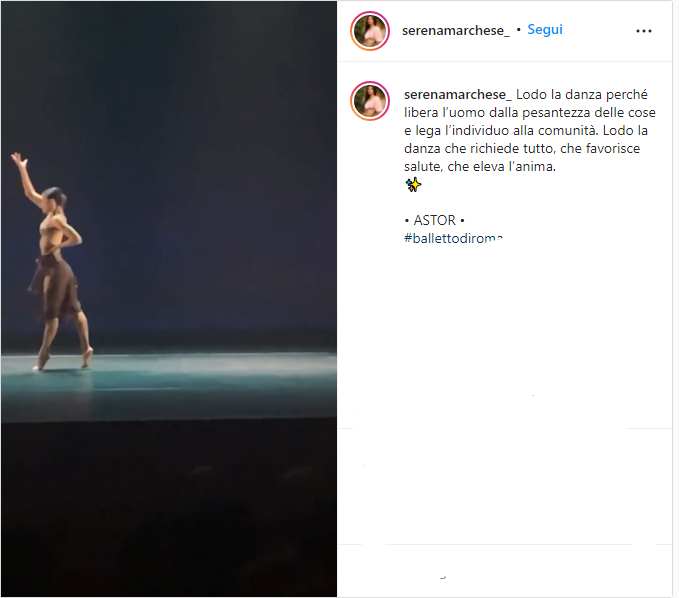679x598 pixels.
Task: Click the caption text starting 'Lodo la danza'
Action: coord(530,130)
